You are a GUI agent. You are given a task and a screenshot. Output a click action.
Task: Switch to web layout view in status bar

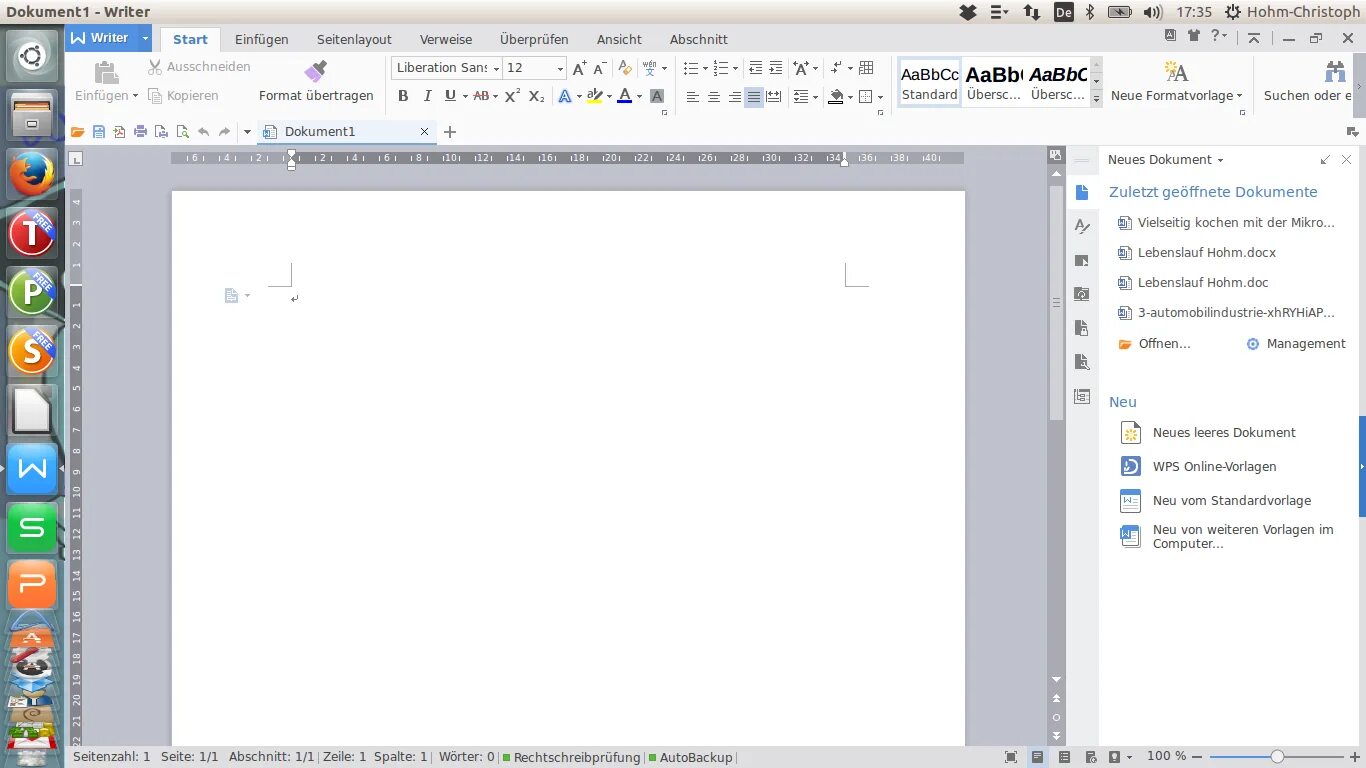[1090, 757]
